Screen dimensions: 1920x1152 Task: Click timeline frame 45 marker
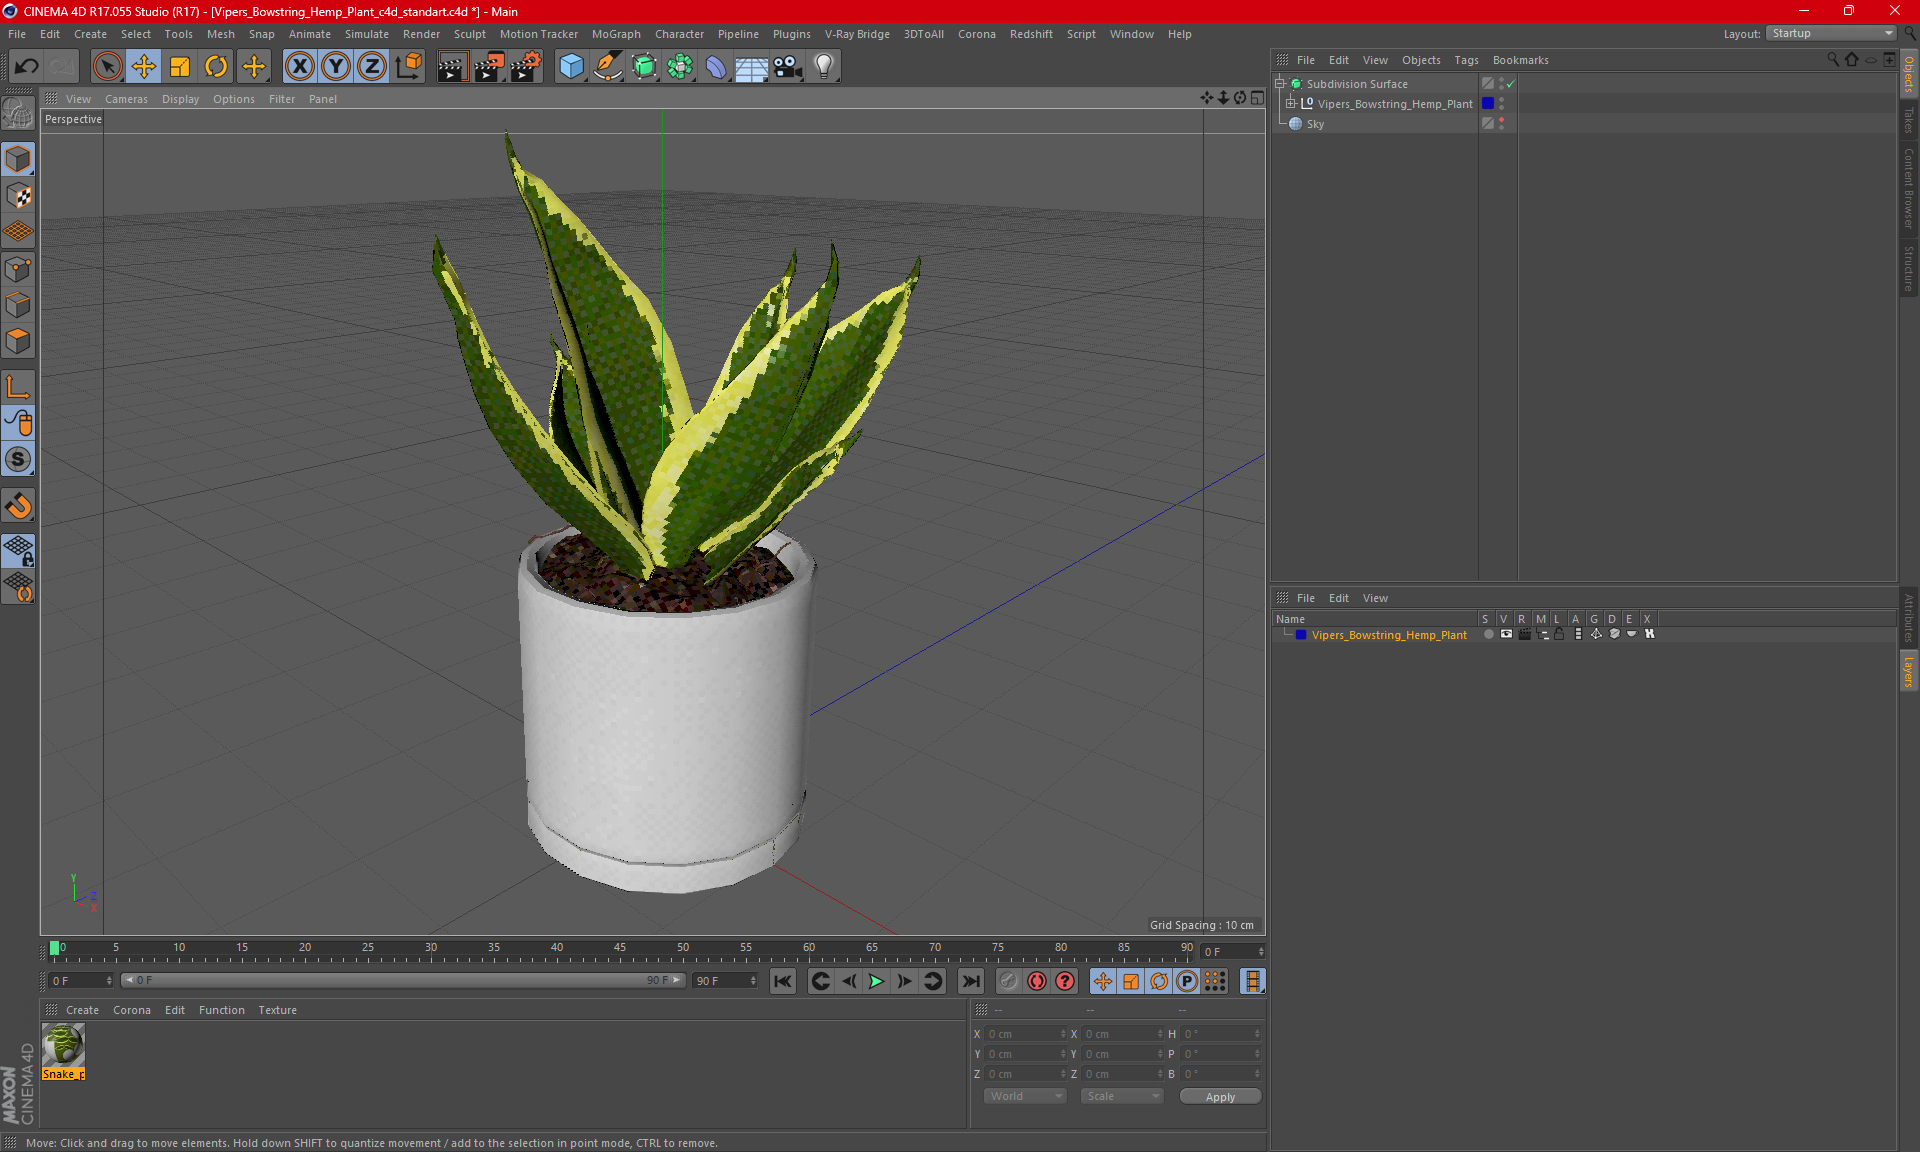(620, 949)
